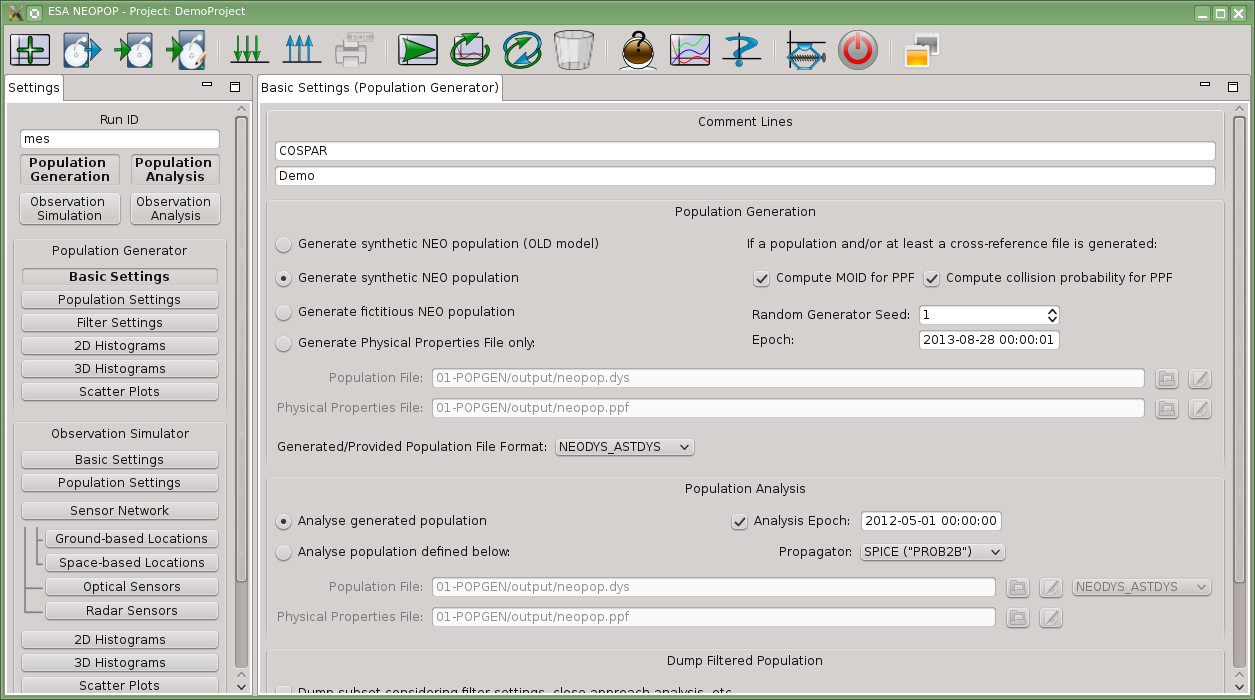
Task: Select Generate fictitious NEO population option
Action: (x=285, y=312)
